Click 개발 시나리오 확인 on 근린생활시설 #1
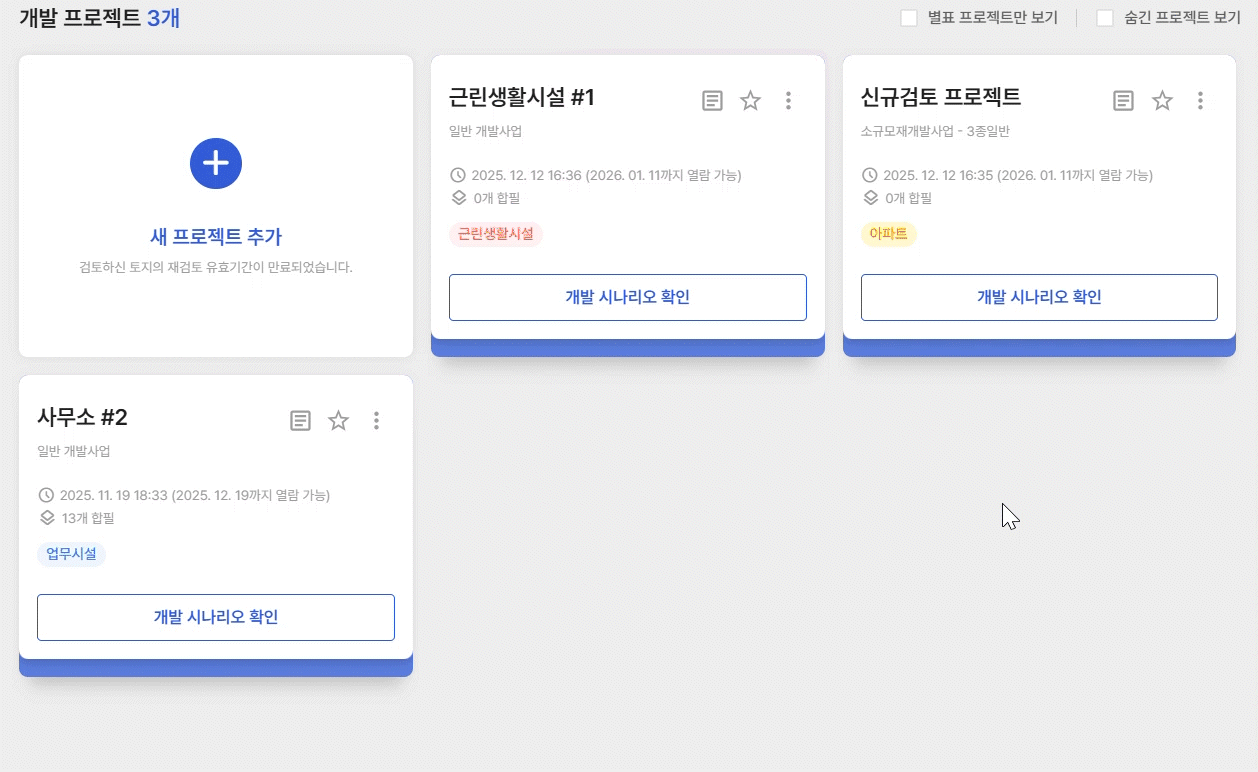Viewport: 1258px width, 772px height. coord(627,297)
